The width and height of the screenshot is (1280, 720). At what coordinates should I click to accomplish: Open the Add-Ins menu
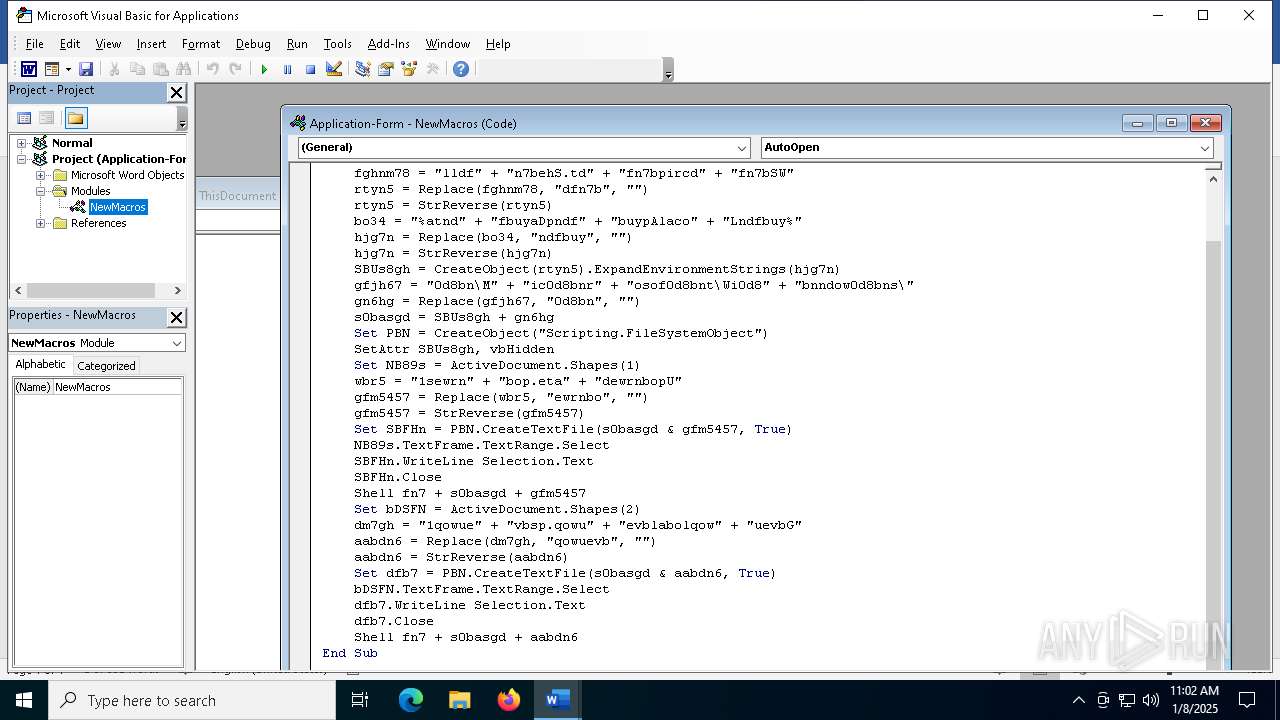tap(388, 44)
